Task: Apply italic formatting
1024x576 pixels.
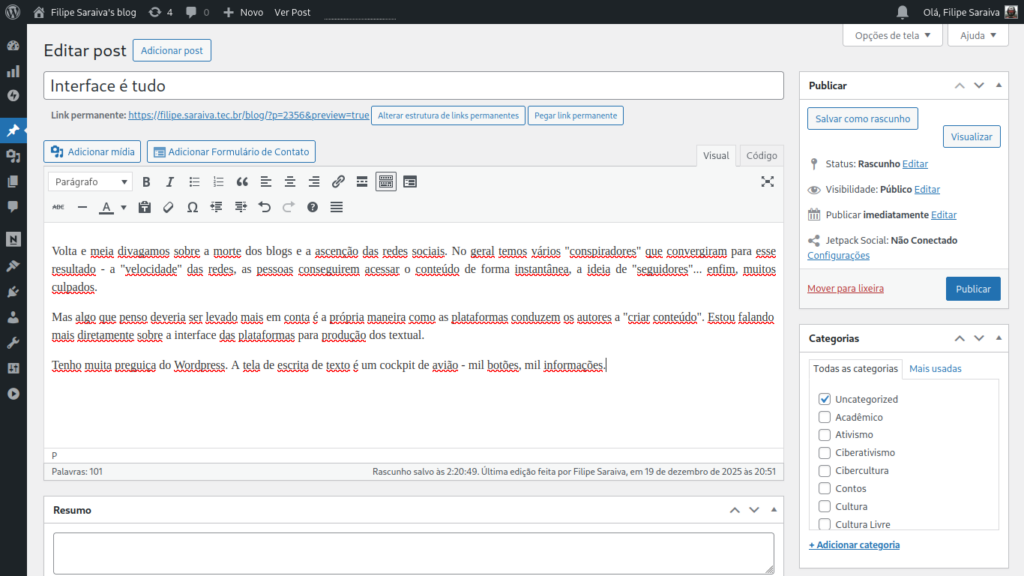Action: coord(170,182)
